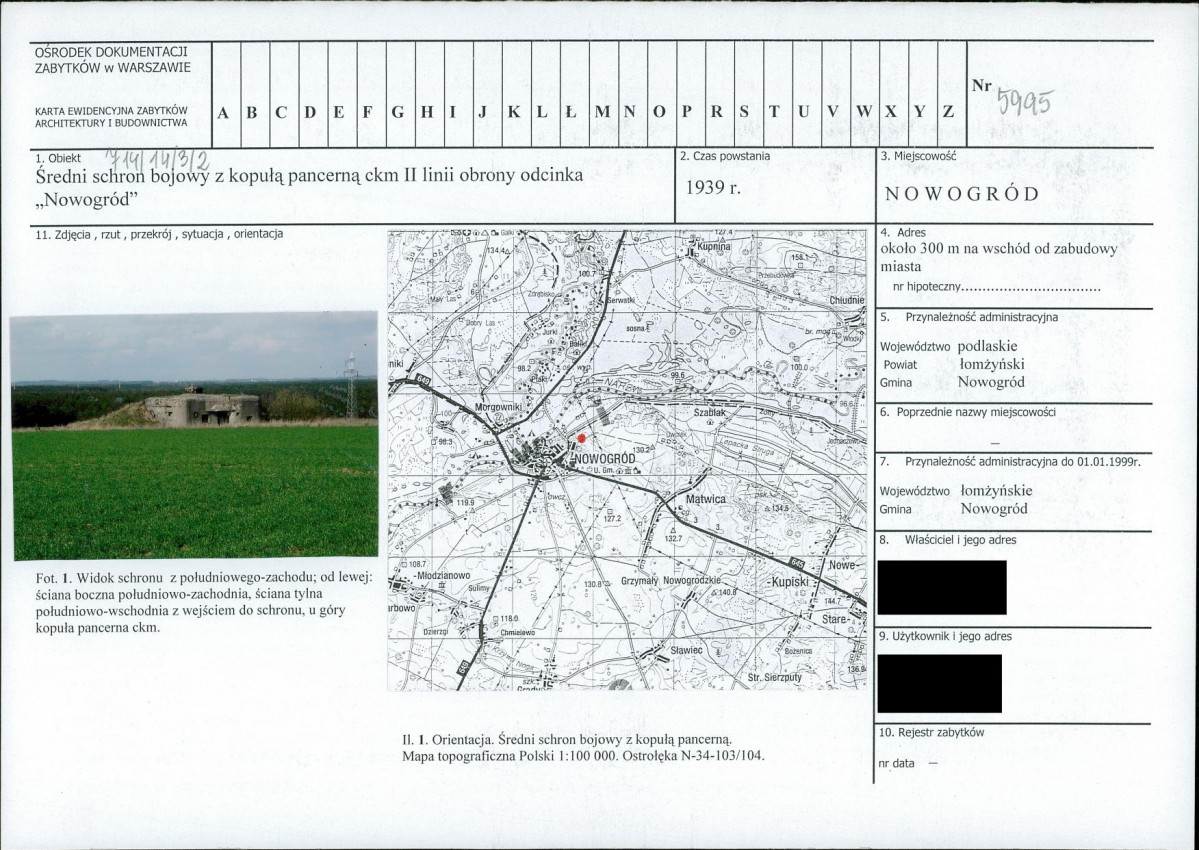Click the "Kupnina" label on the map

coord(714,247)
